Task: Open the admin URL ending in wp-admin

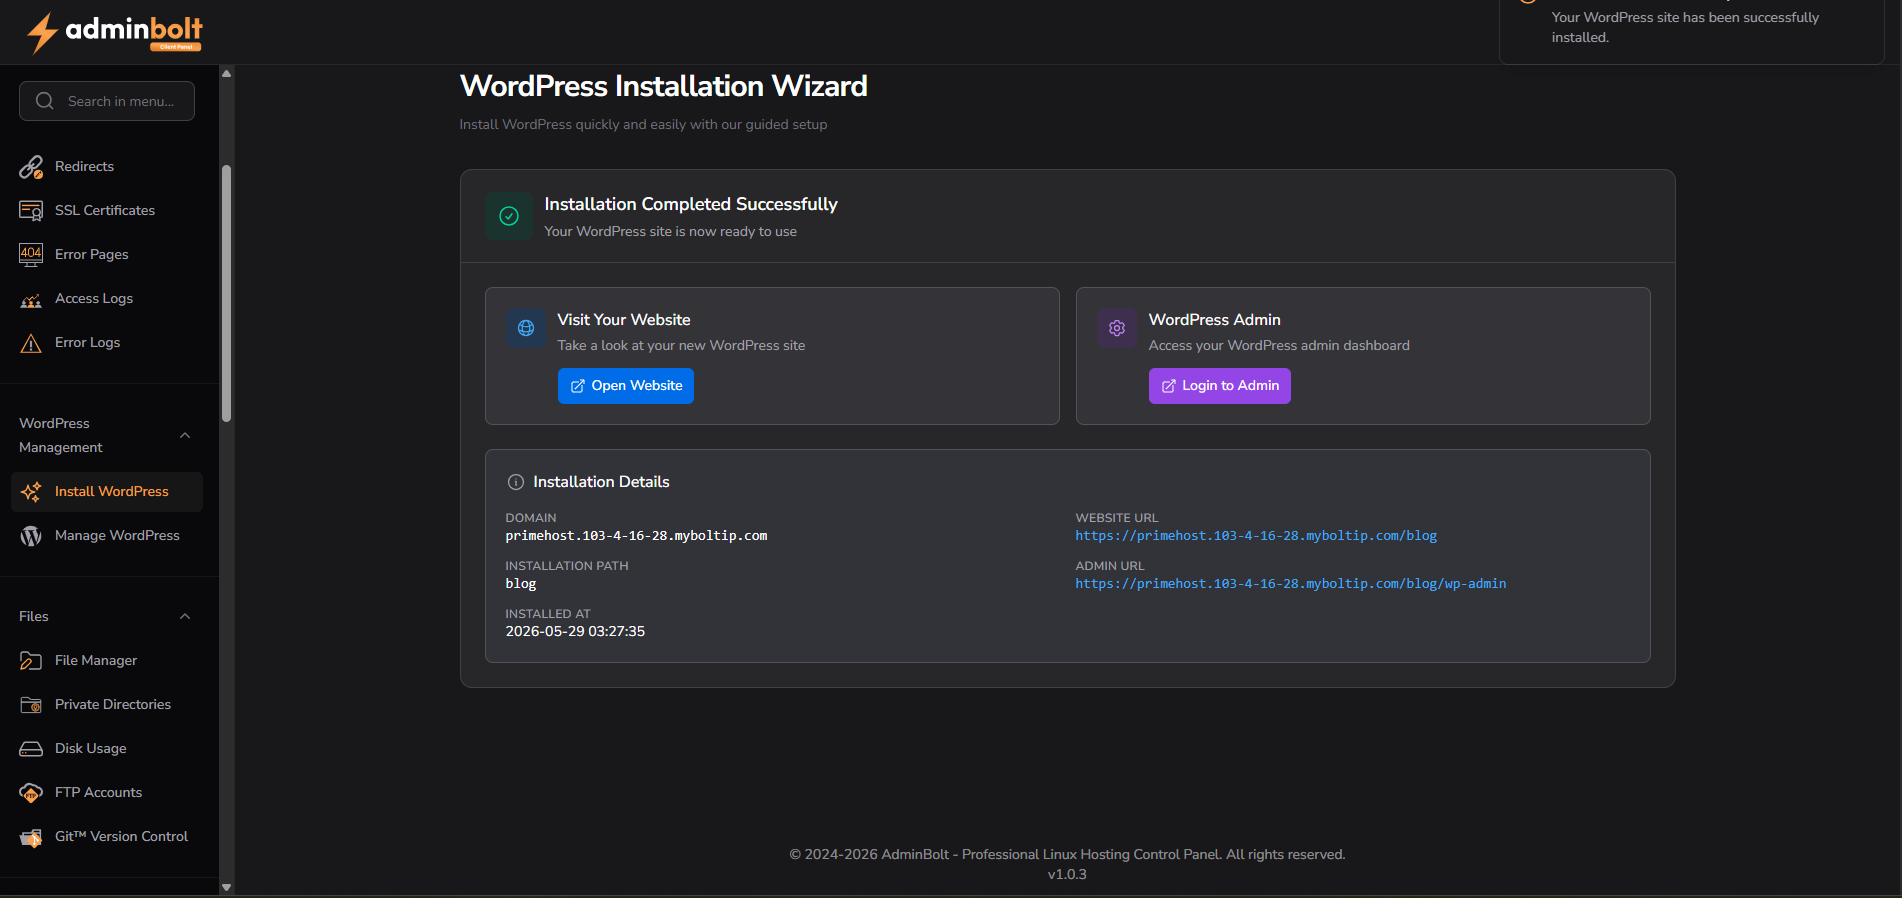Action: [x=1291, y=584]
